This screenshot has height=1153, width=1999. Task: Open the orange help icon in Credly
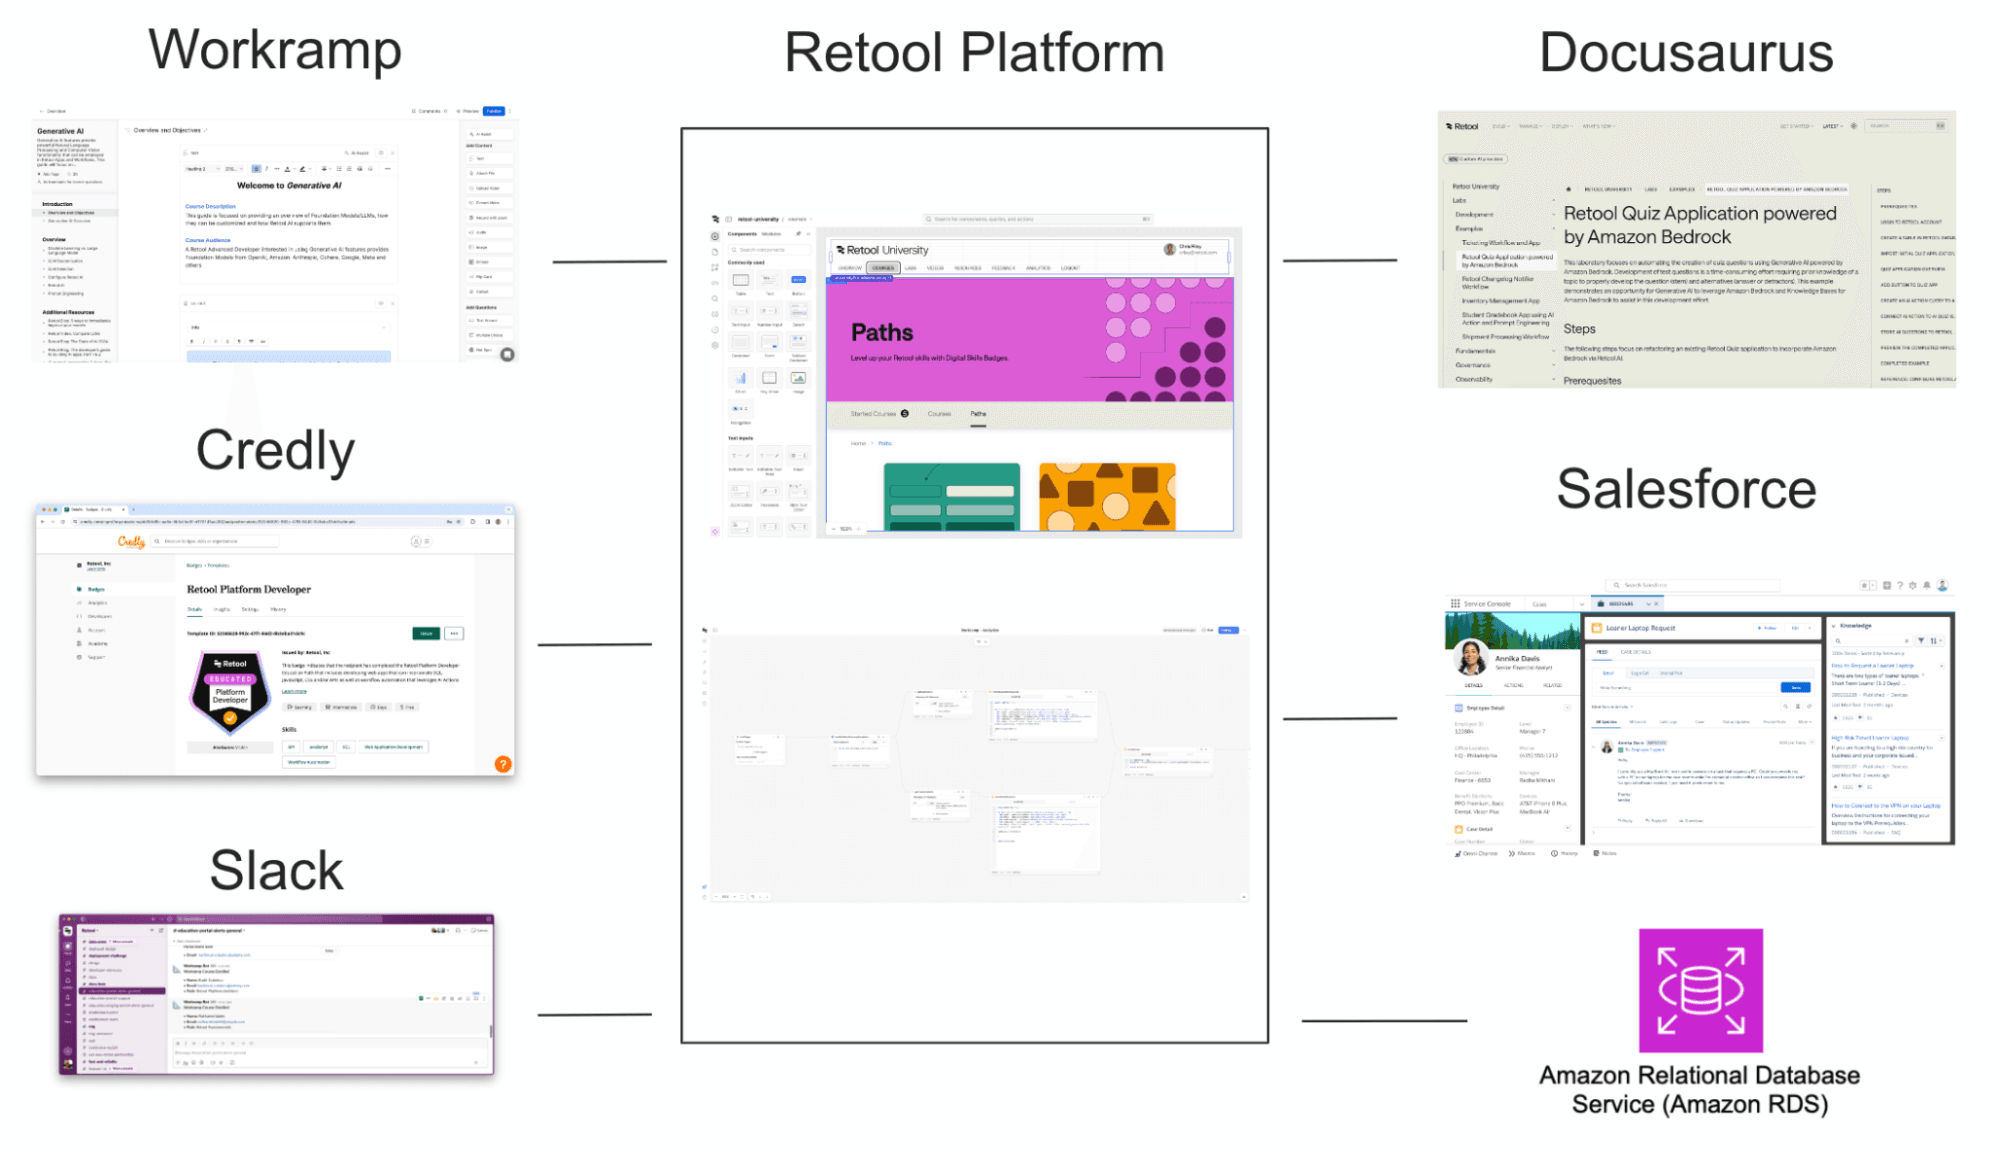[503, 764]
